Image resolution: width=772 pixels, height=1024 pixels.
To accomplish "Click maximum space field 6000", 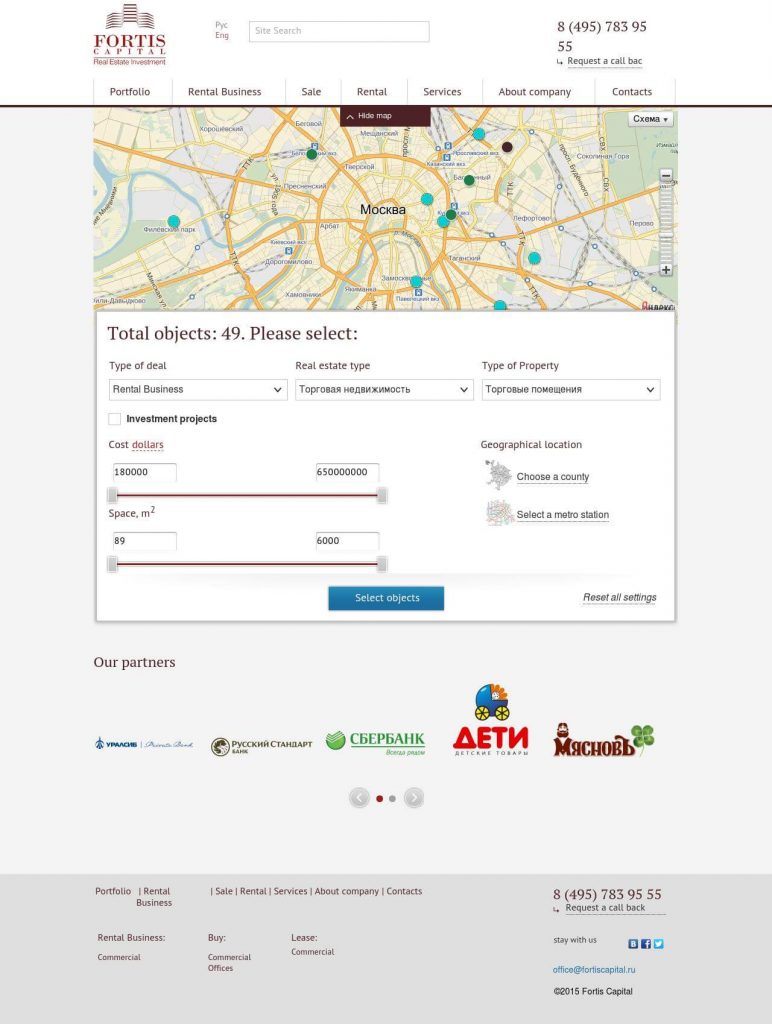I will point(347,541).
